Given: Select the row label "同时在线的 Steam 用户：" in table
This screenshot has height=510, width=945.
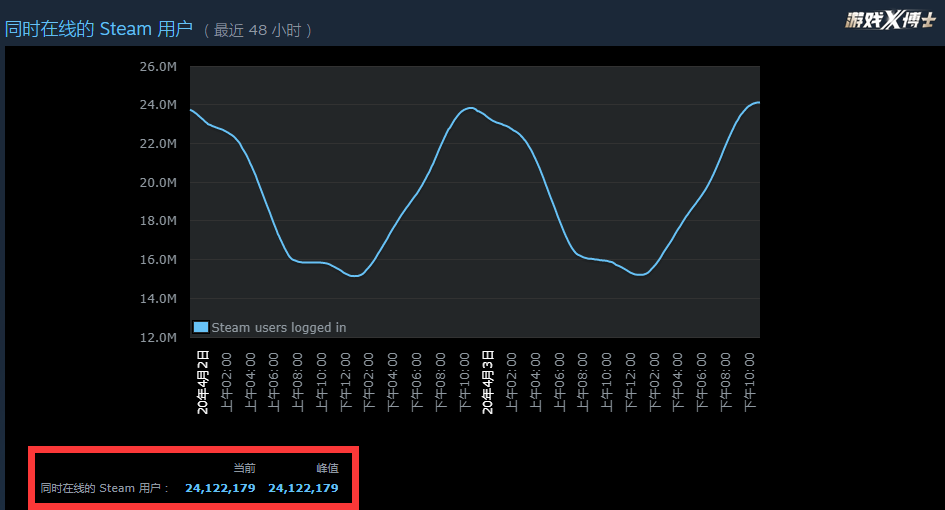Looking at the screenshot, I should 105,488.
